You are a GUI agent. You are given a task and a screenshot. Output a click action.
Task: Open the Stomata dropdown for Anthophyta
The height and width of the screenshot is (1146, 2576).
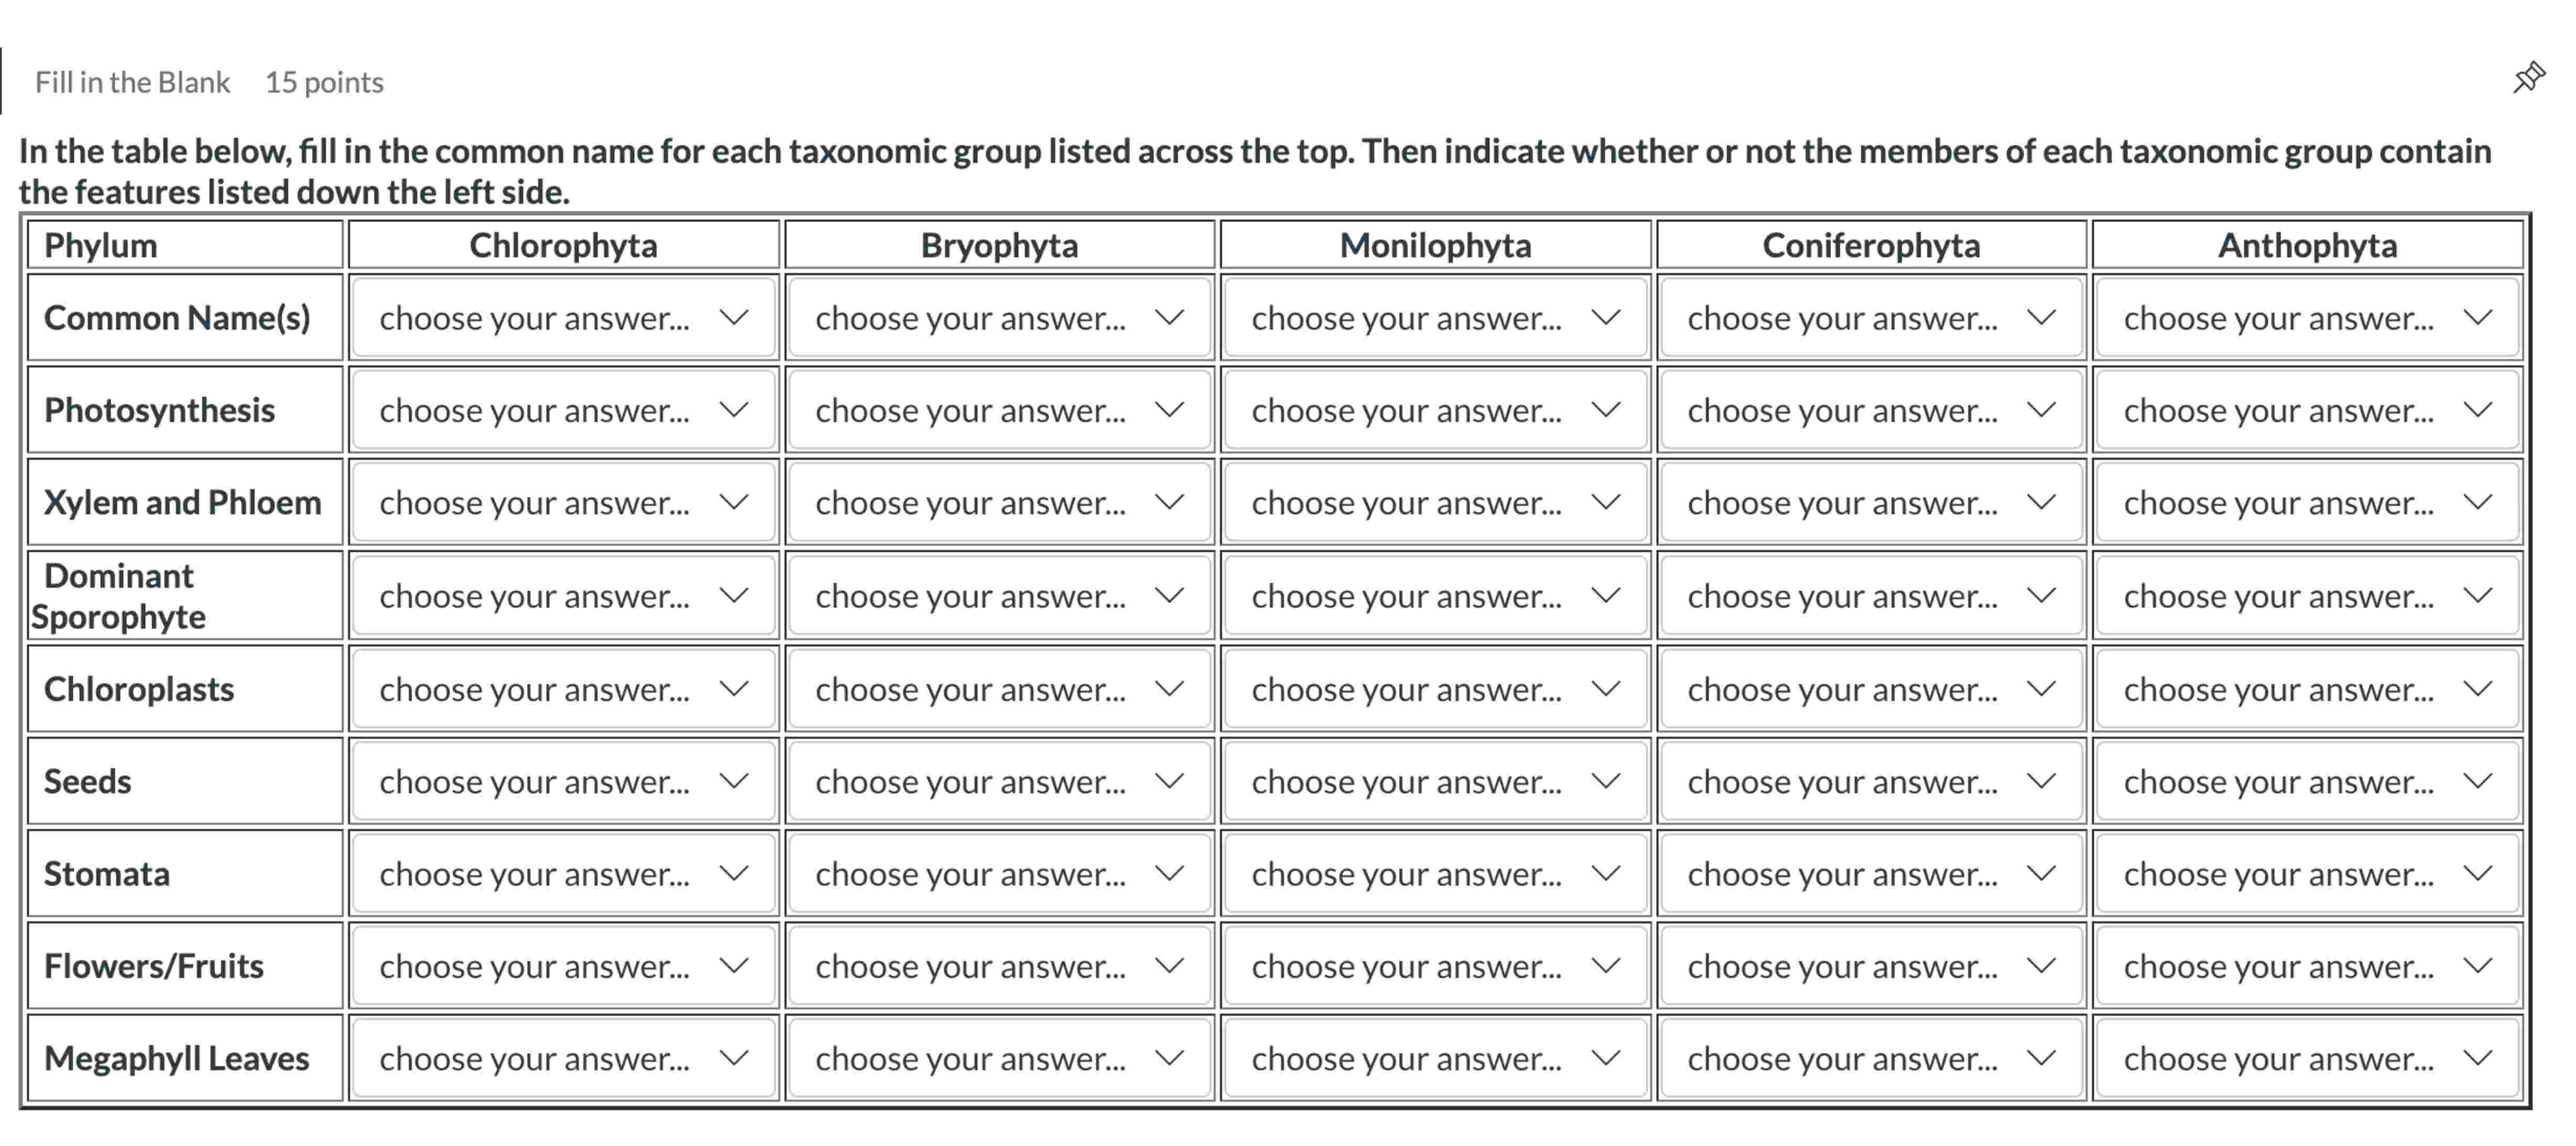coord(2306,873)
